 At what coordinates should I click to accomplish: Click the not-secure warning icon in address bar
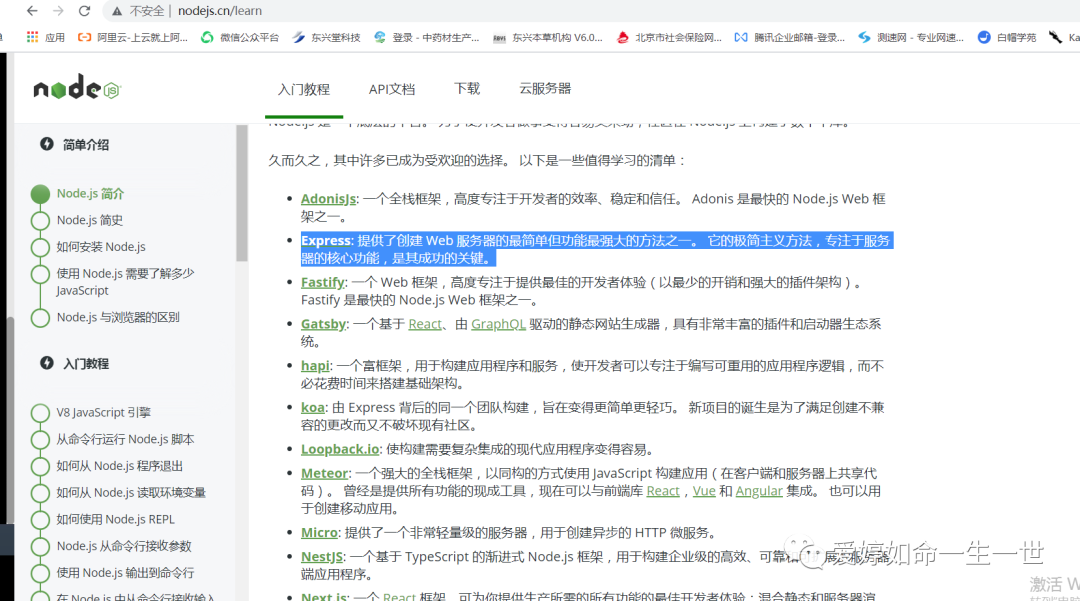click(x=117, y=11)
